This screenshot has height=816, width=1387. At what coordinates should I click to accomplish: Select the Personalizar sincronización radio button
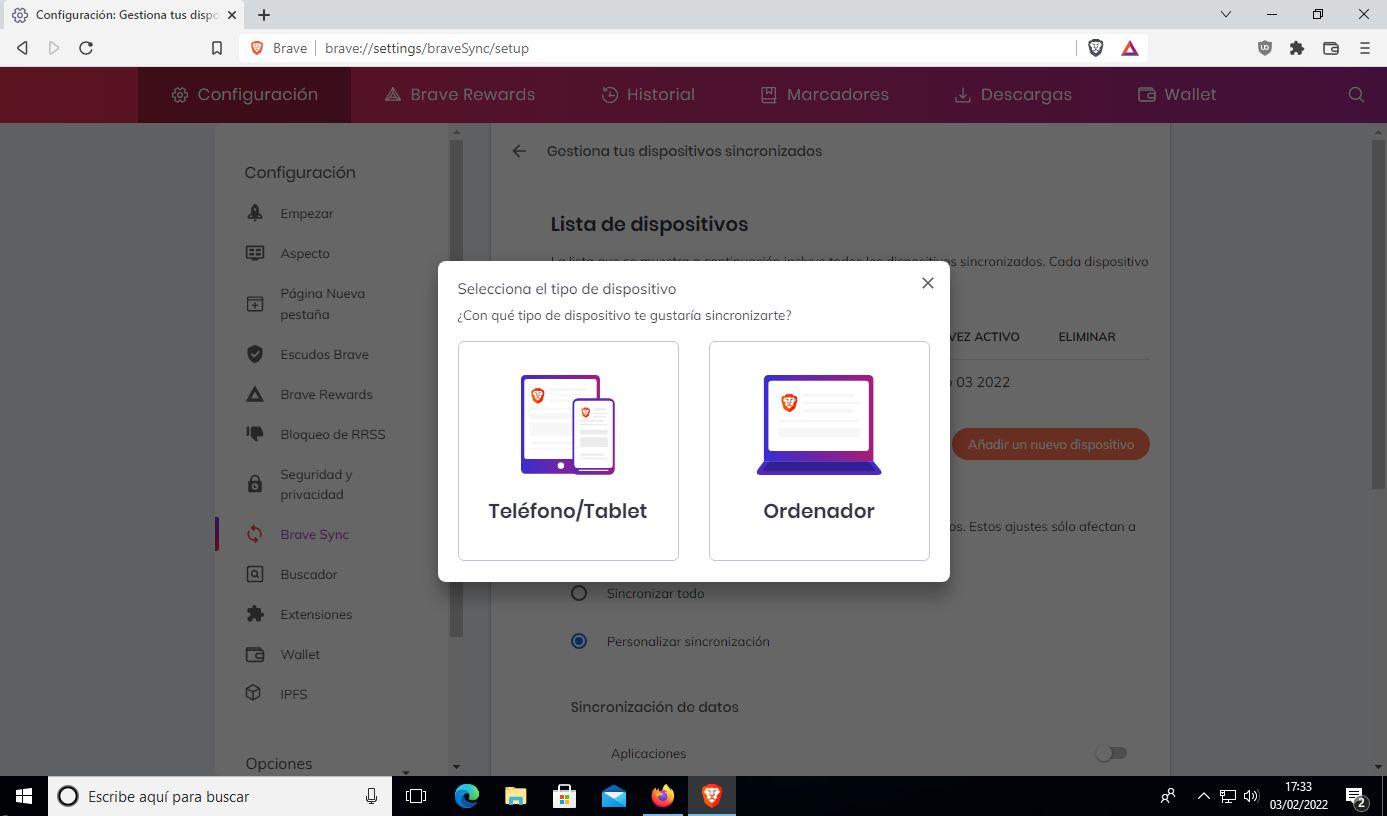tap(579, 641)
